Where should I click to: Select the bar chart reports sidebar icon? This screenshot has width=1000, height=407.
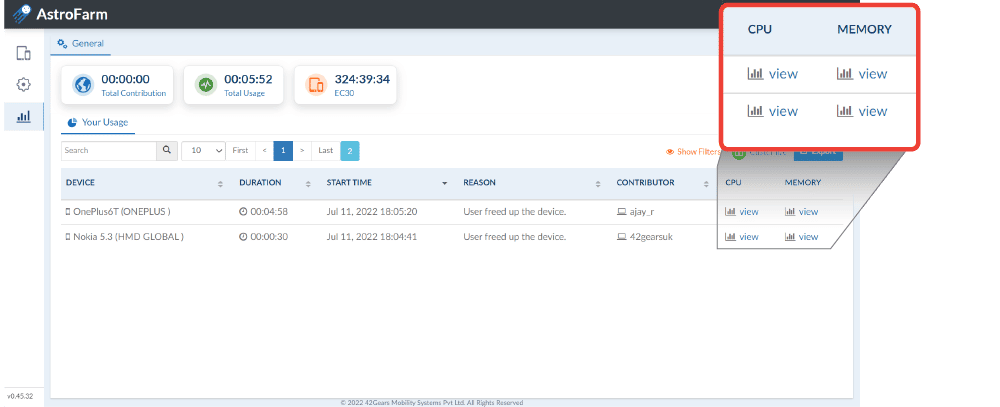23,116
